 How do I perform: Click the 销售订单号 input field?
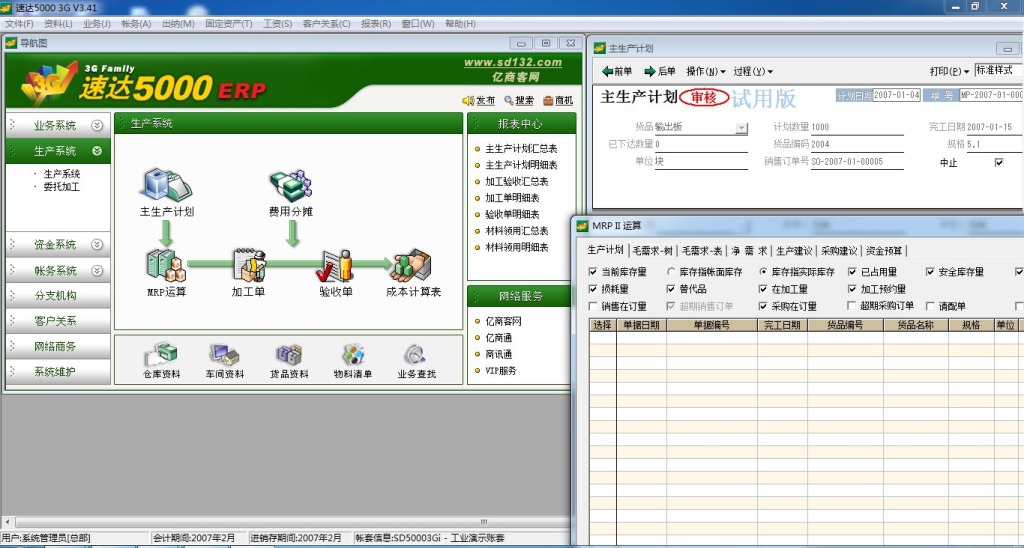[x=857, y=161]
